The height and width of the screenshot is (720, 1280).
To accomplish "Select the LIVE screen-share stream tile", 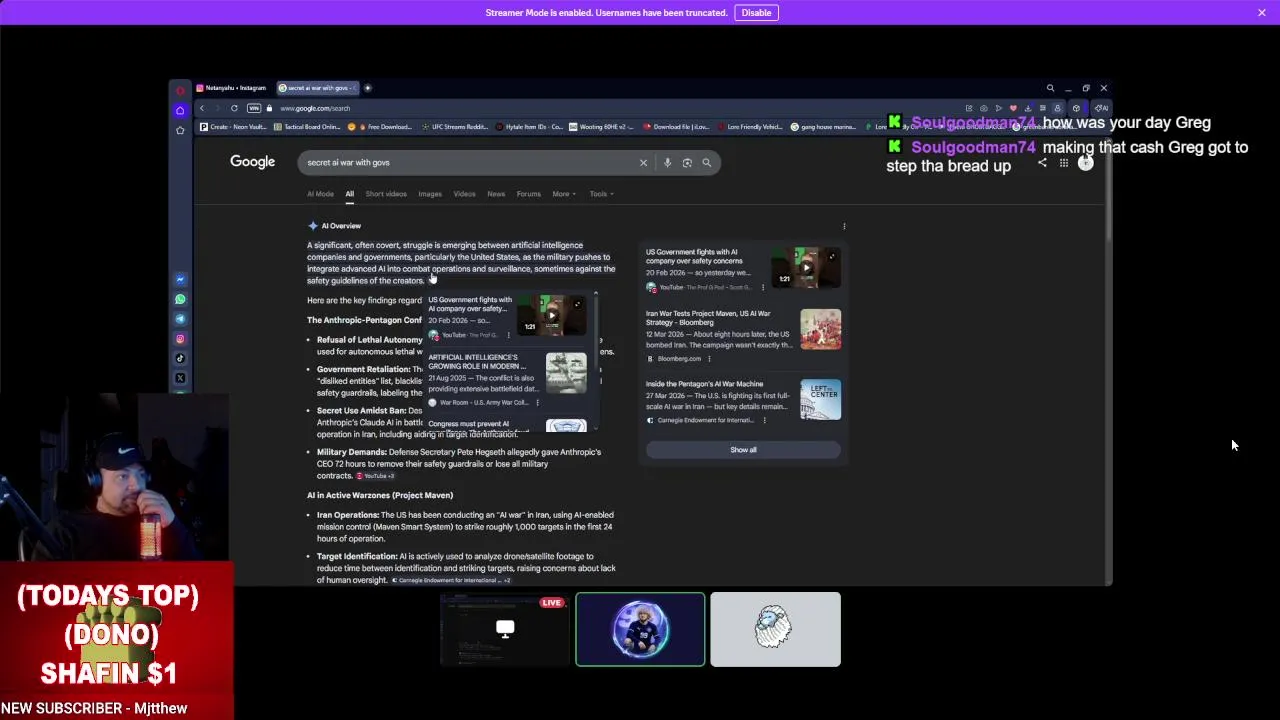I will pyautogui.click(x=505, y=629).
